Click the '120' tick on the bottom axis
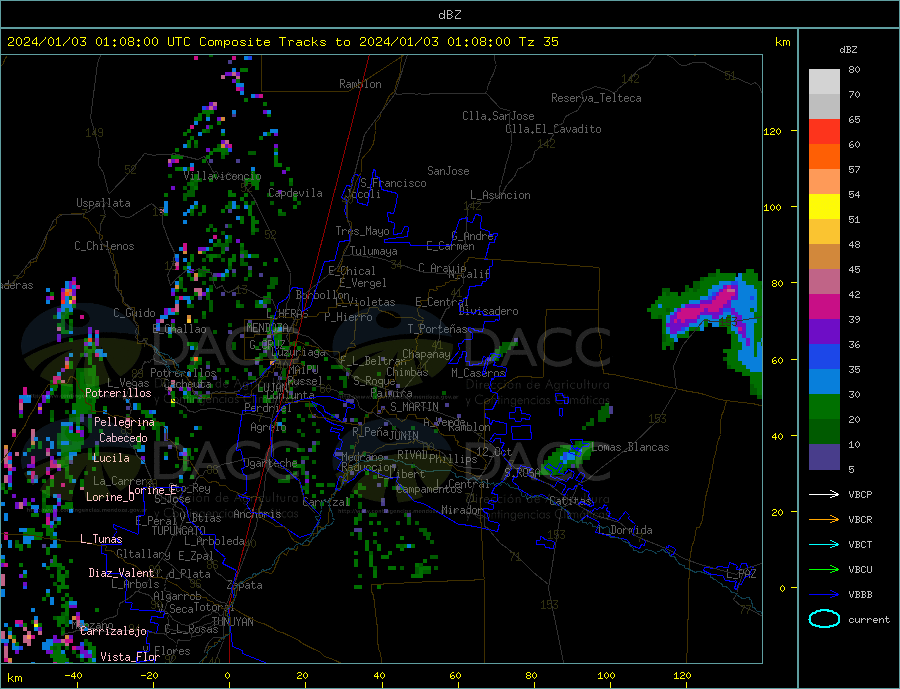The width and height of the screenshot is (900, 689). pyautogui.click(x=682, y=676)
